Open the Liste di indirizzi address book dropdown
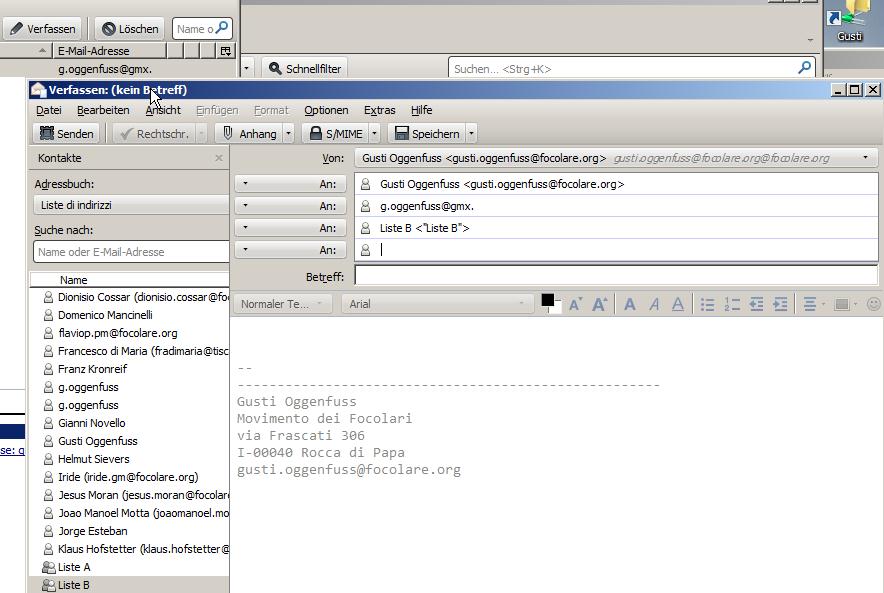This screenshot has width=884, height=593. pyautogui.click(x=131, y=205)
